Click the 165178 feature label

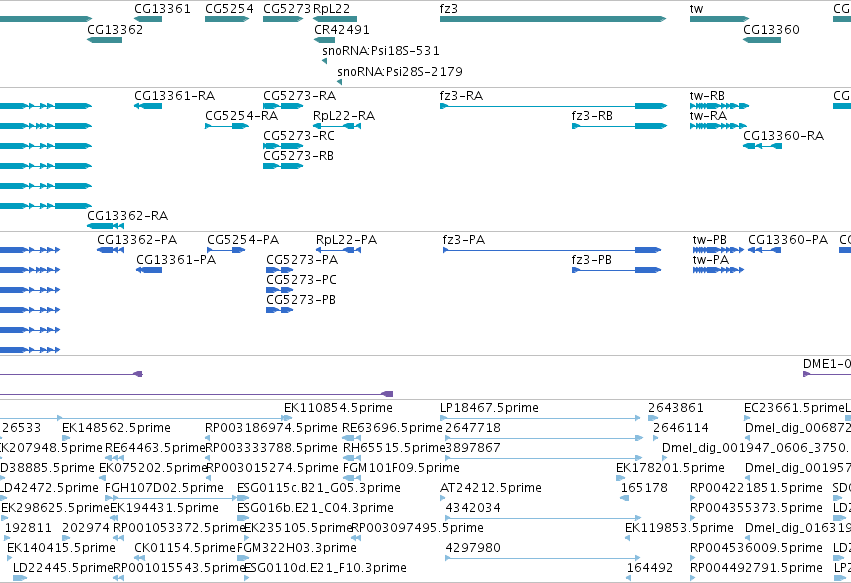pos(644,488)
